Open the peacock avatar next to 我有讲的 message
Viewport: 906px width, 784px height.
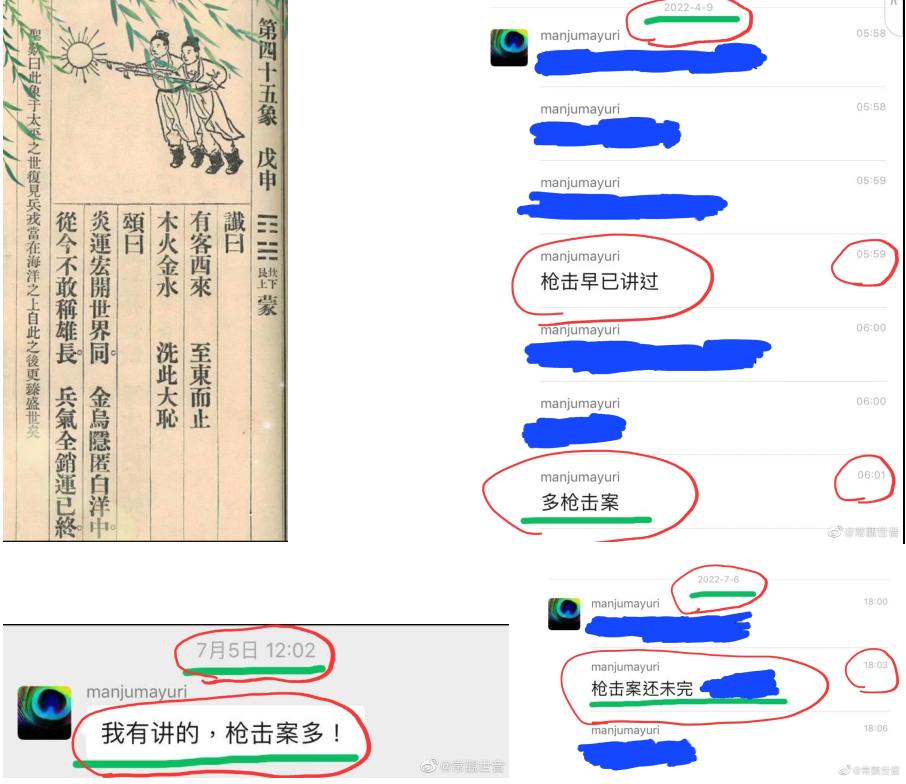click(44, 712)
